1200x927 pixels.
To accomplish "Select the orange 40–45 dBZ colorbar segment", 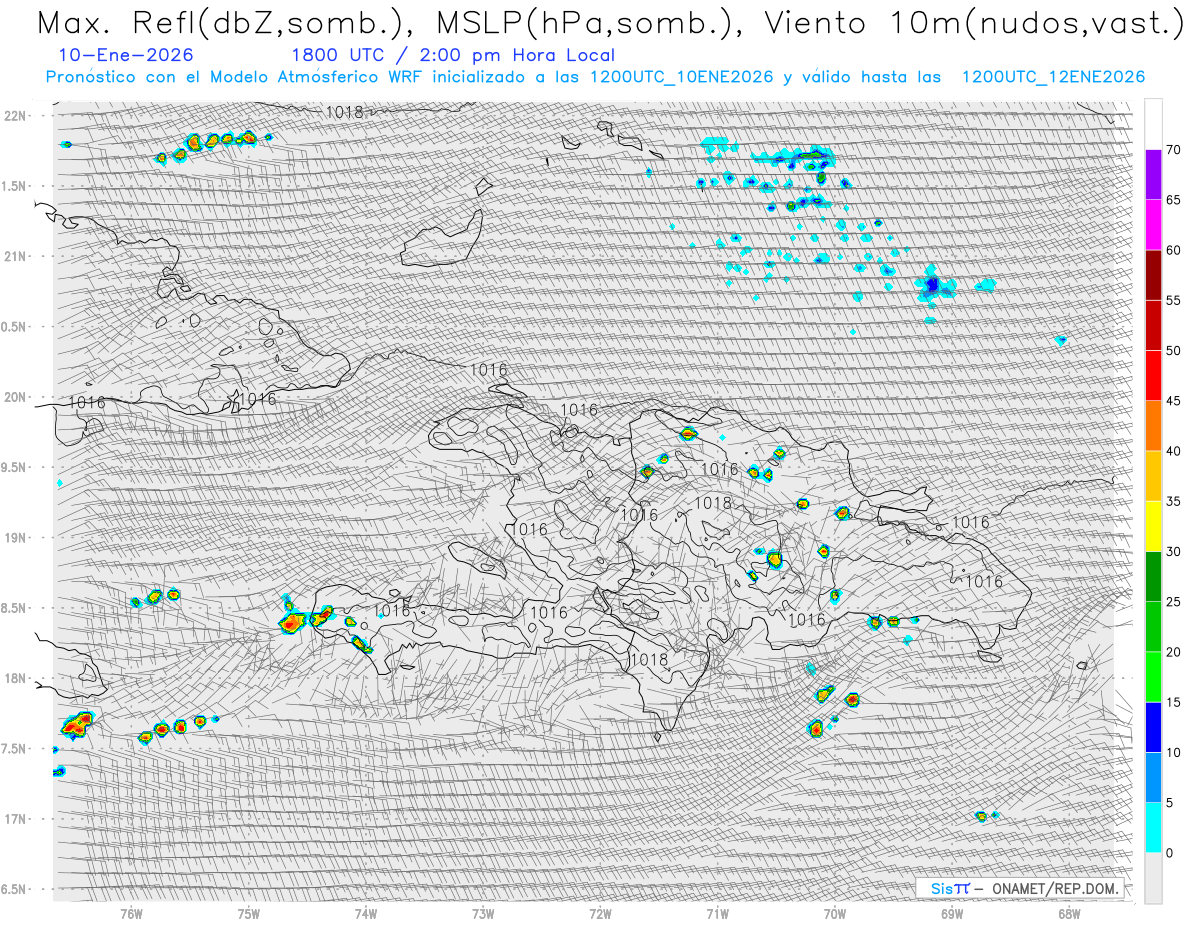I will (x=1153, y=426).
